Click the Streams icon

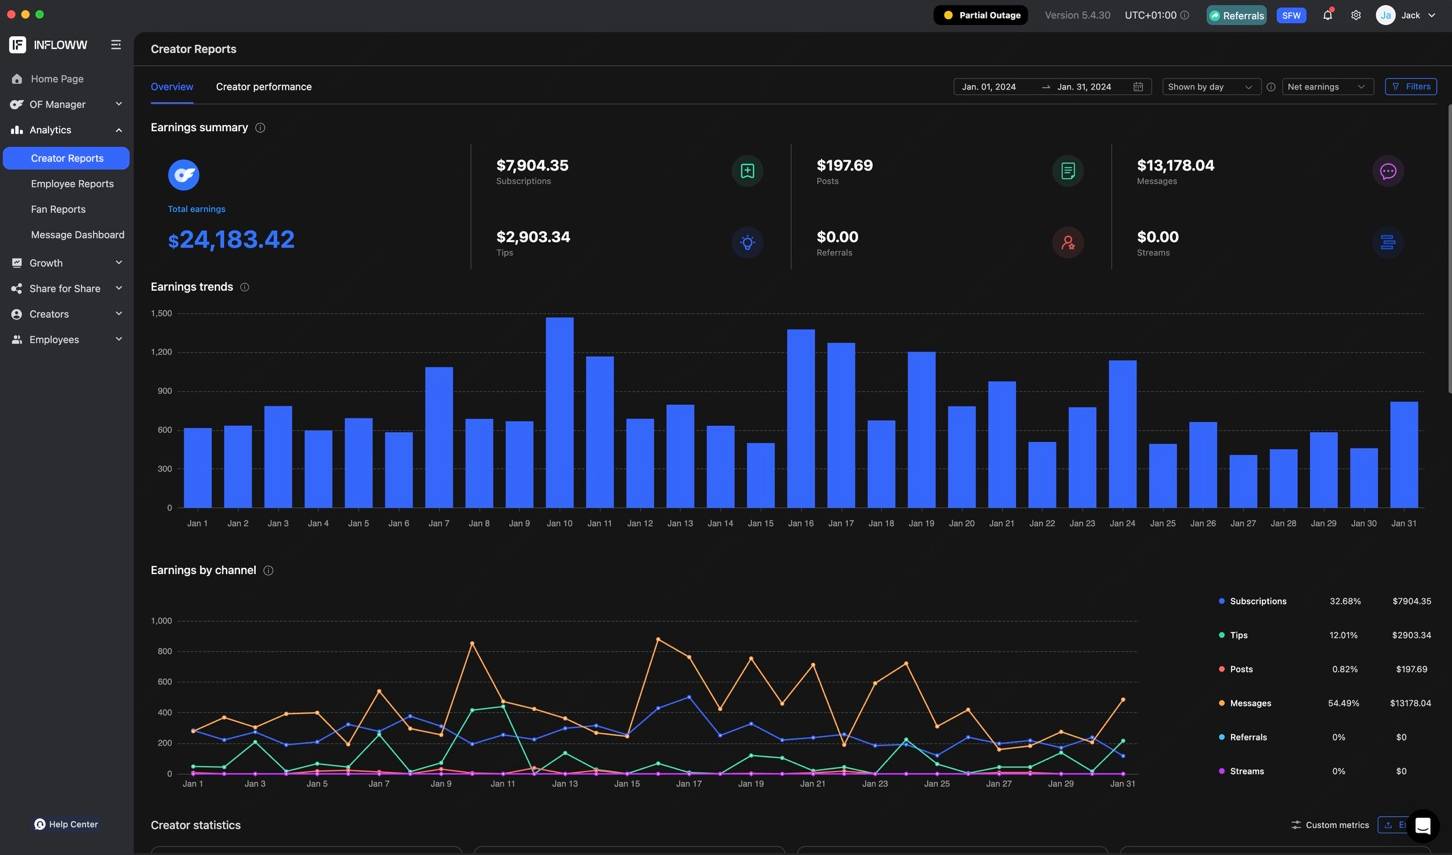(x=1388, y=243)
